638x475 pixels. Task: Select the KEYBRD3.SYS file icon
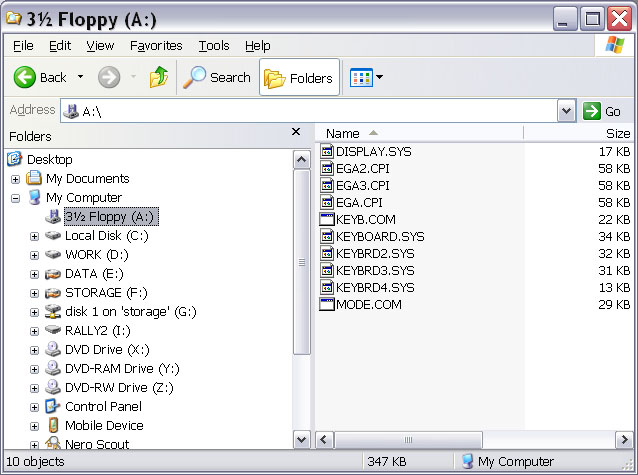pyautogui.click(x=327, y=270)
